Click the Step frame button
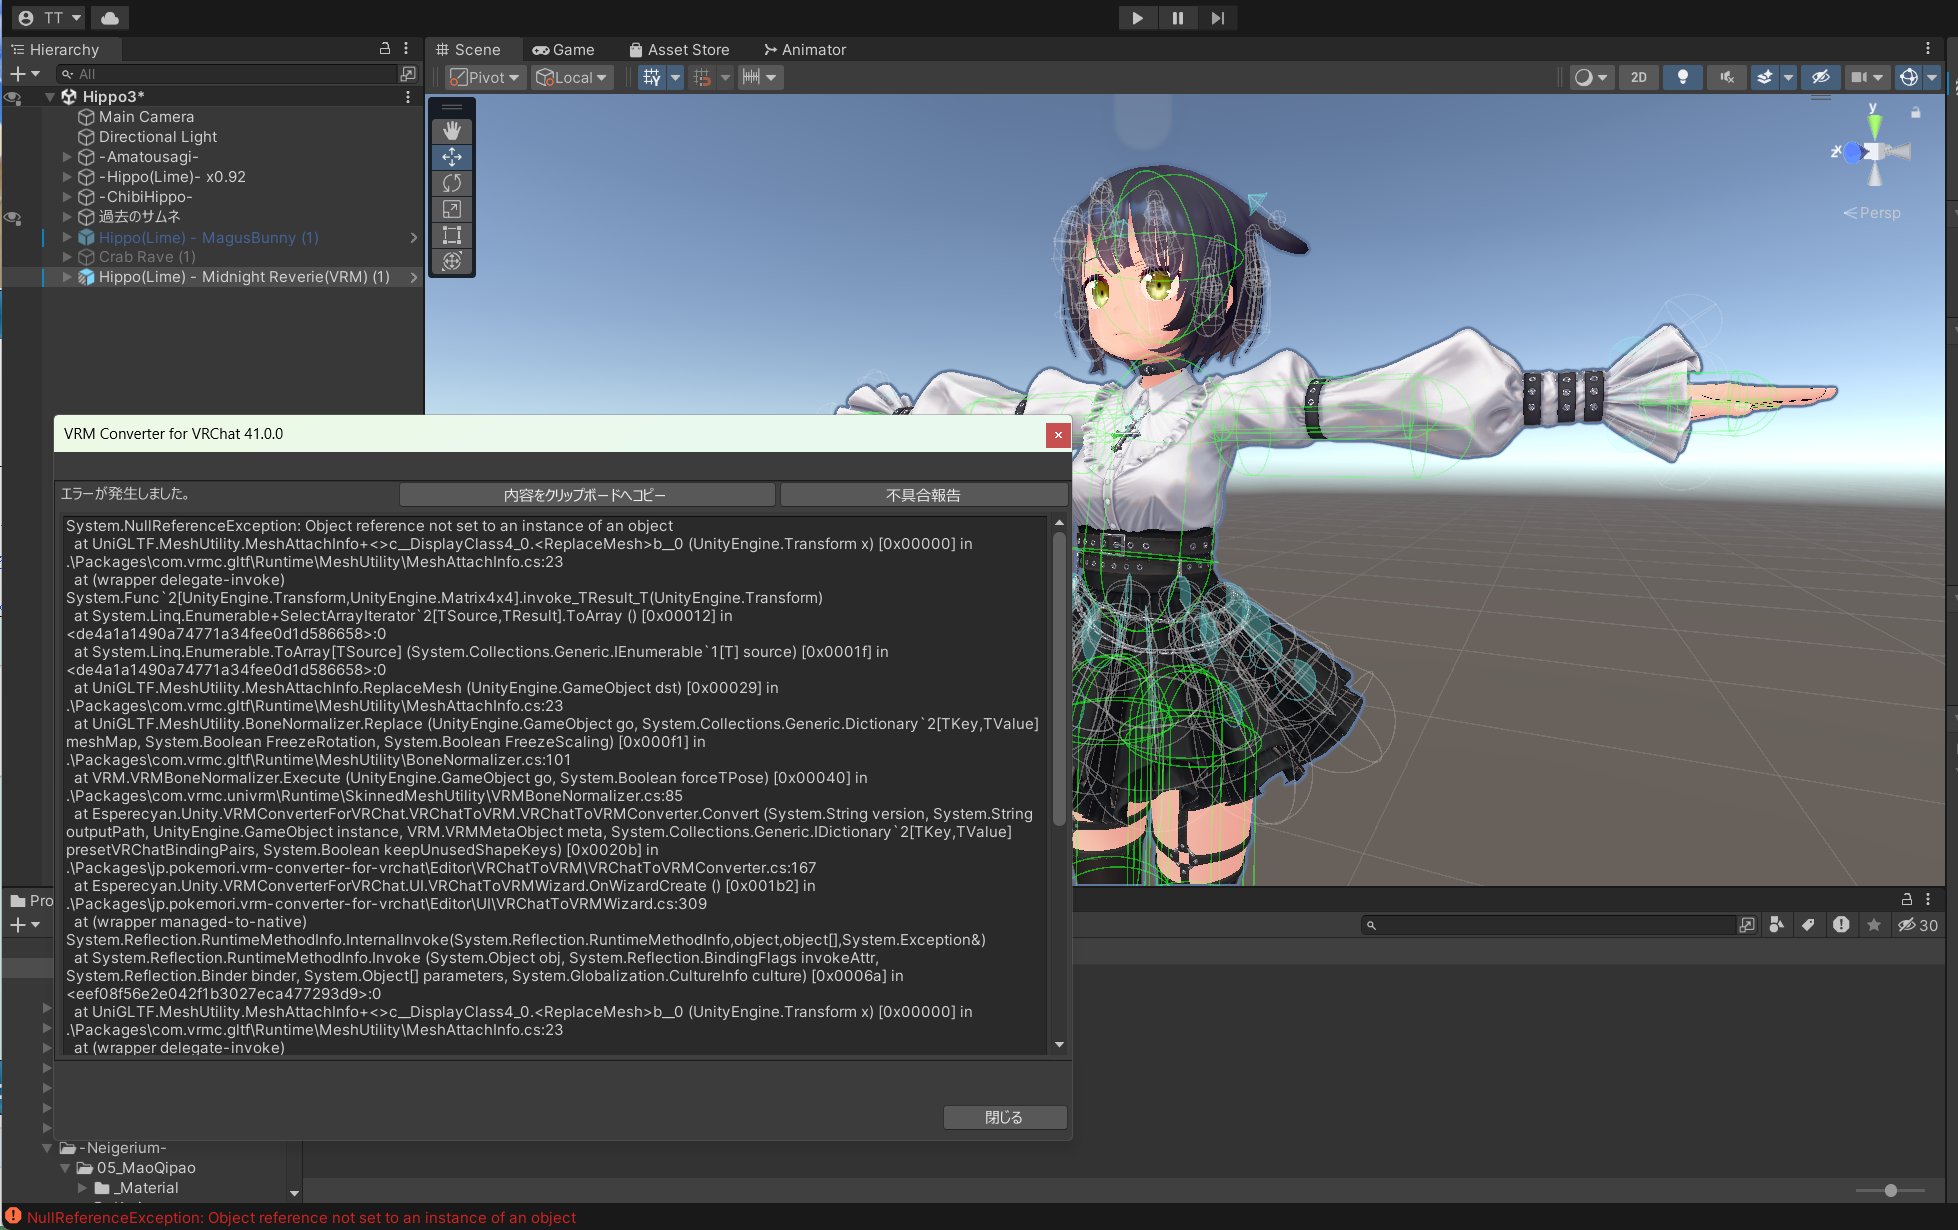 coord(1217,18)
